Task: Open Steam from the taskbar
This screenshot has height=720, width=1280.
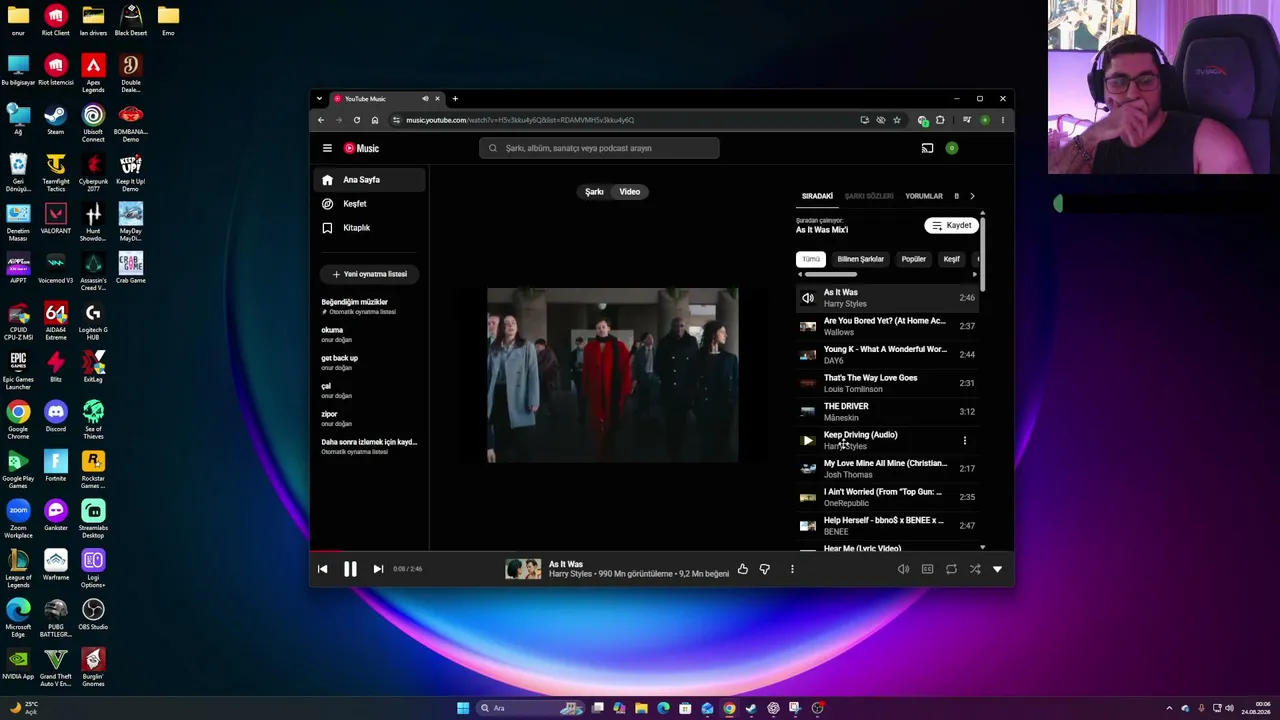Action: click(751, 708)
